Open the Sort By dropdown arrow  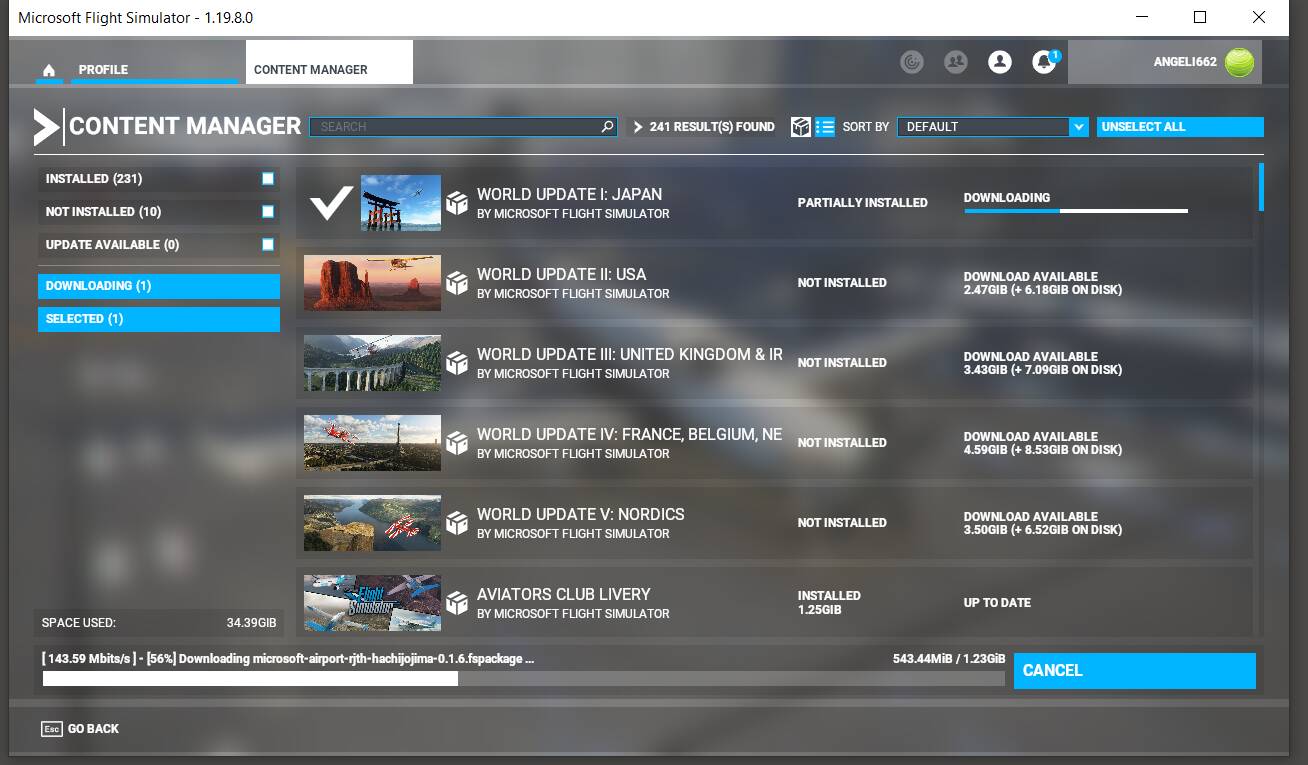(1078, 127)
